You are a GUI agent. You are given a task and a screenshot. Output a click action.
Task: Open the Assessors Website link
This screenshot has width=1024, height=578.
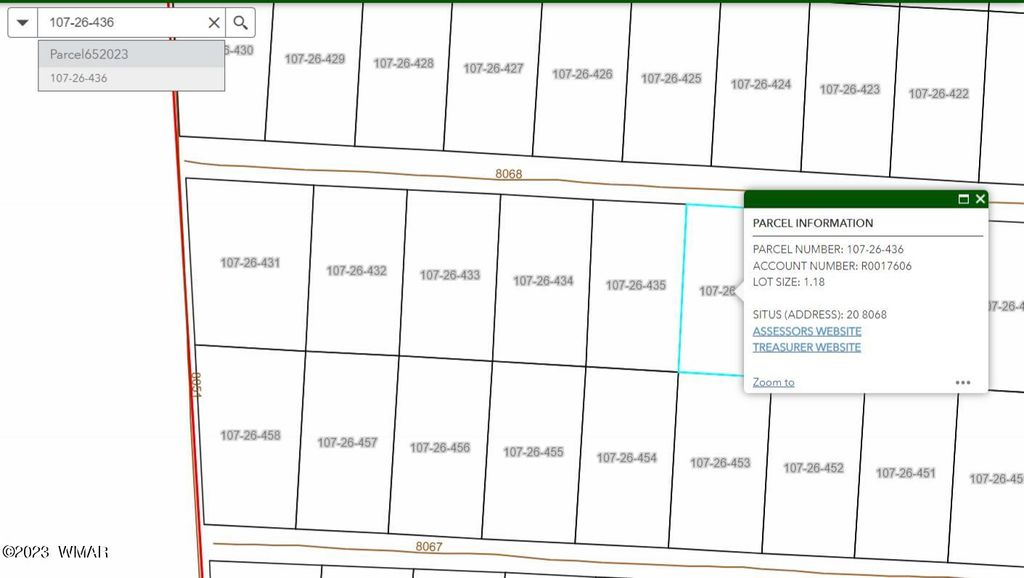tap(806, 331)
